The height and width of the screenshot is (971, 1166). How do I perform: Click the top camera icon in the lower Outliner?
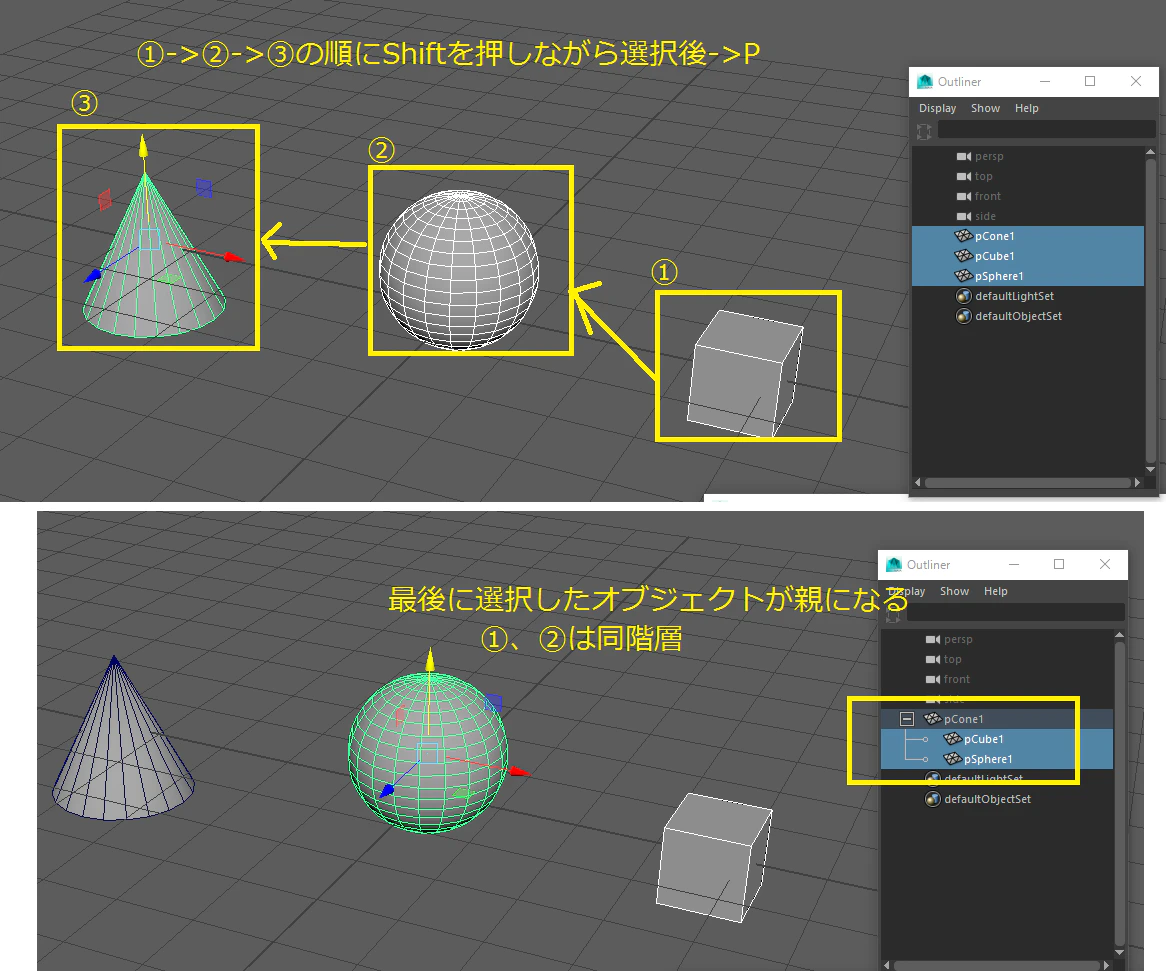coord(933,659)
